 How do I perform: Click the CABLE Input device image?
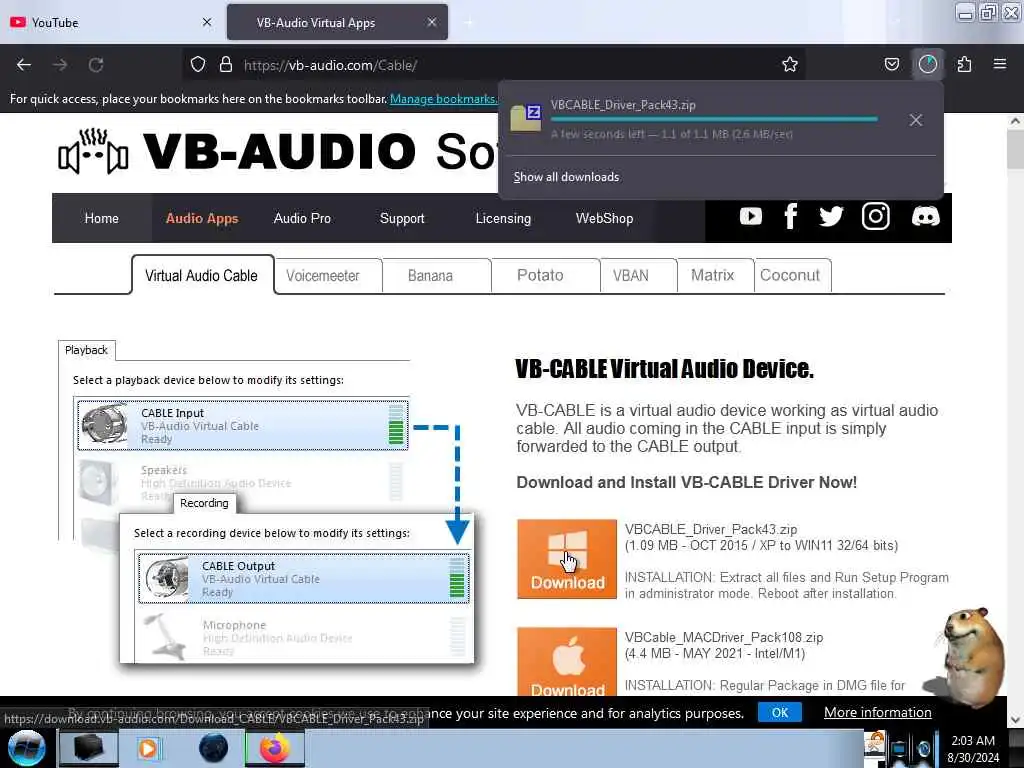pyautogui.click(x=104, y=425)
